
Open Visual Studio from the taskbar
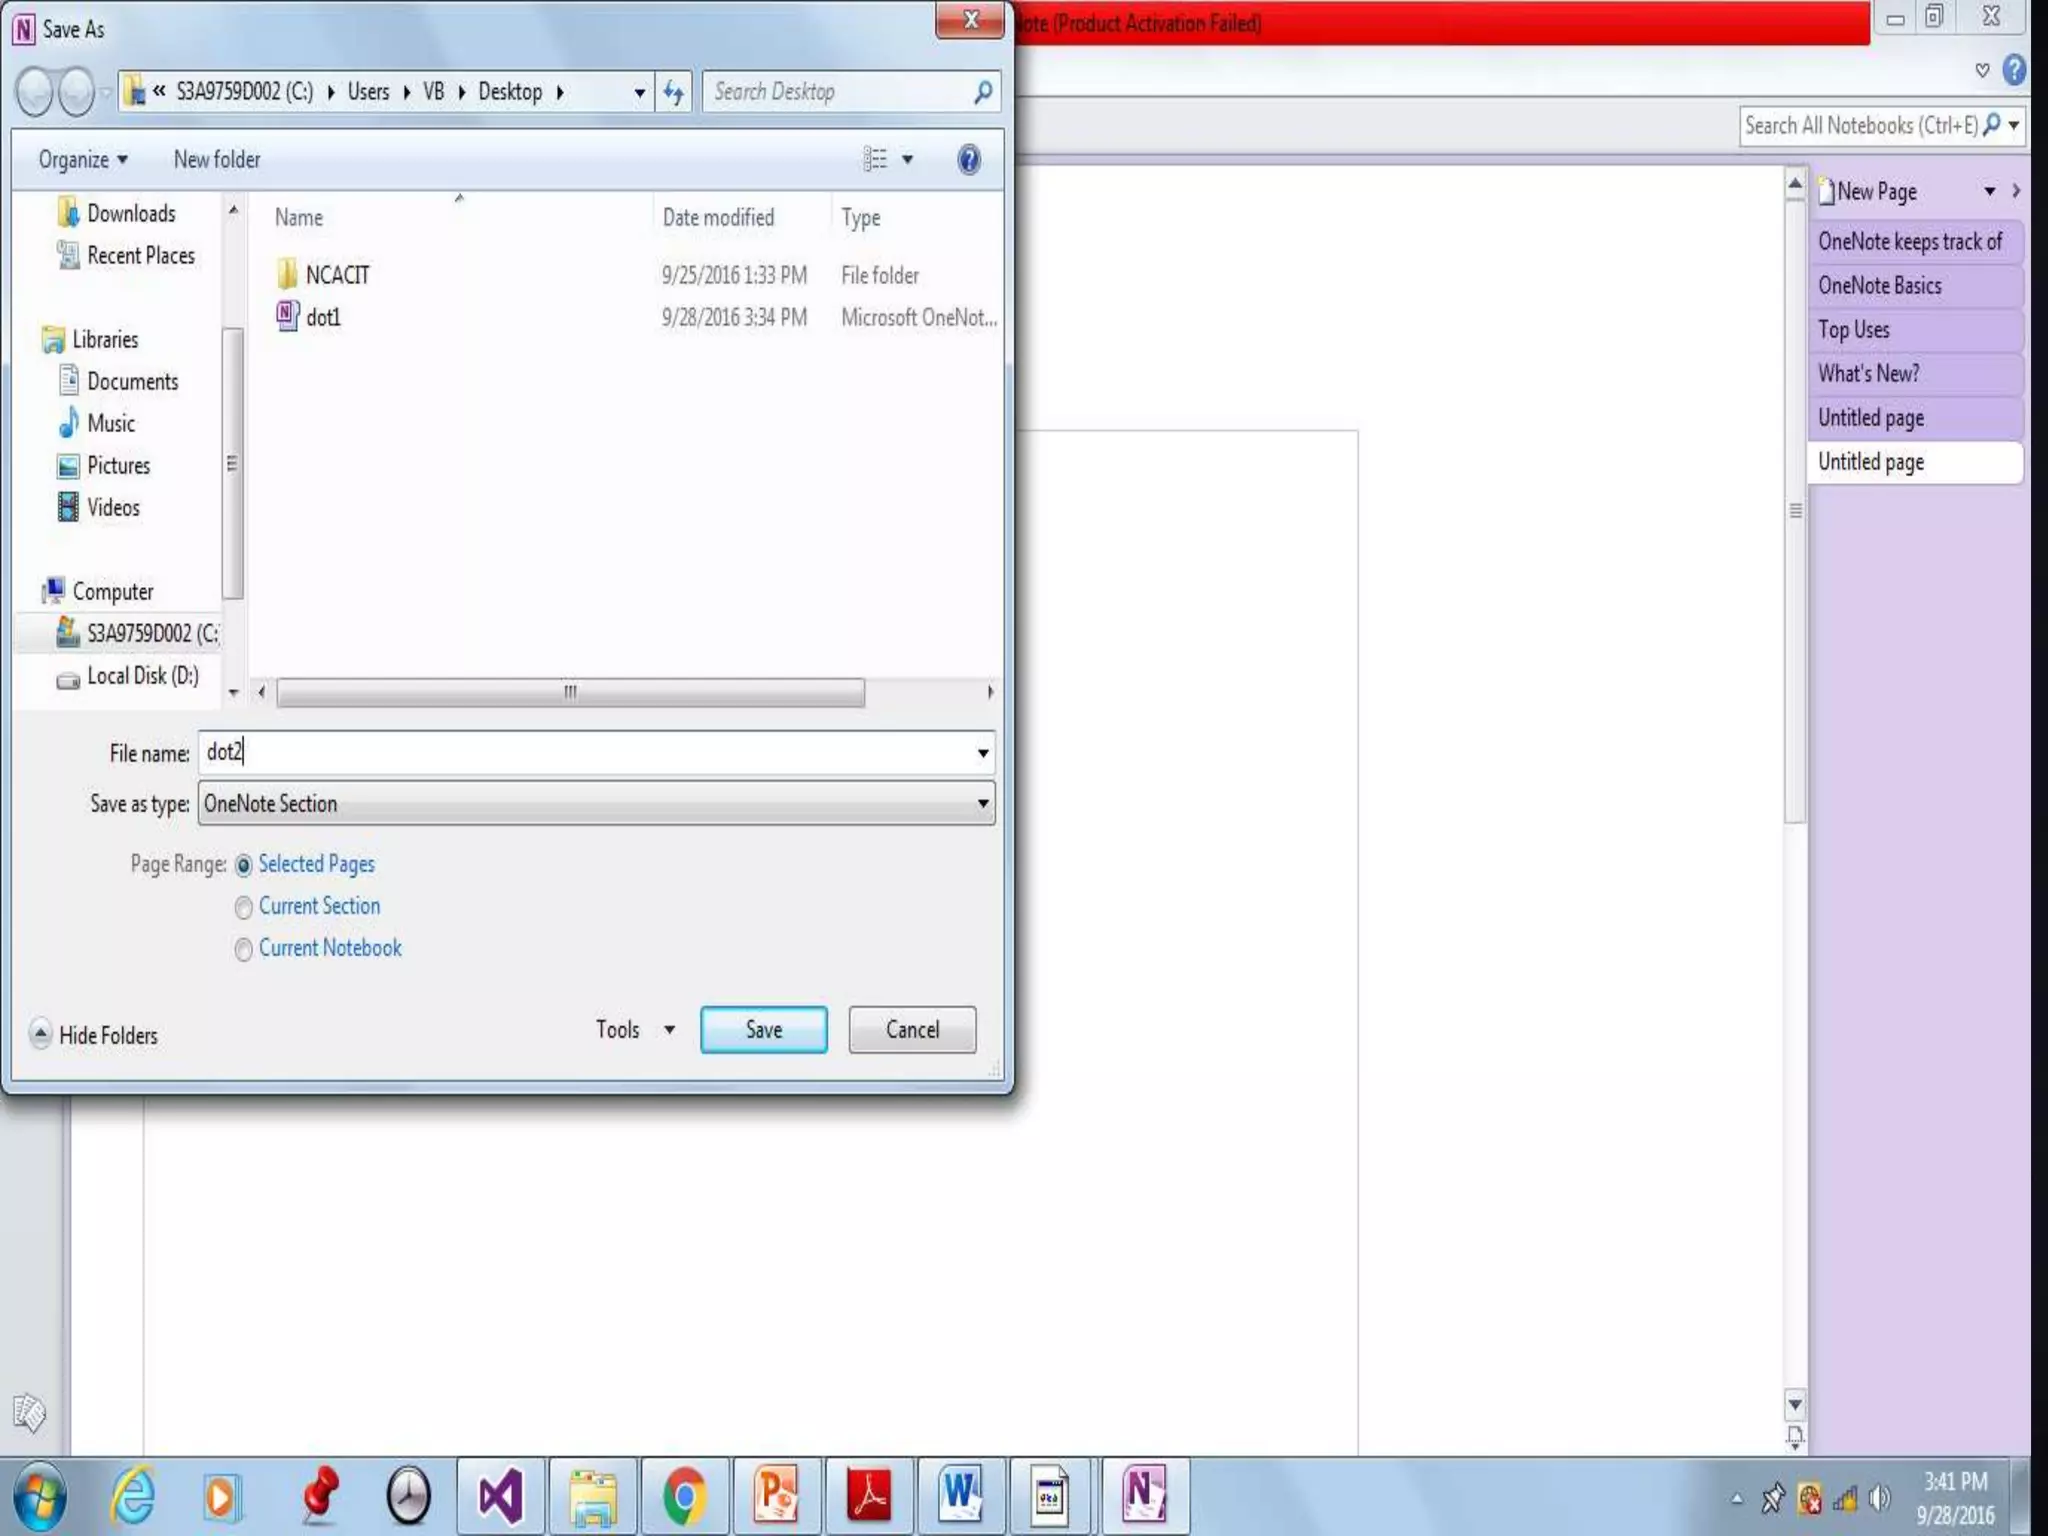click(500, 1496)
